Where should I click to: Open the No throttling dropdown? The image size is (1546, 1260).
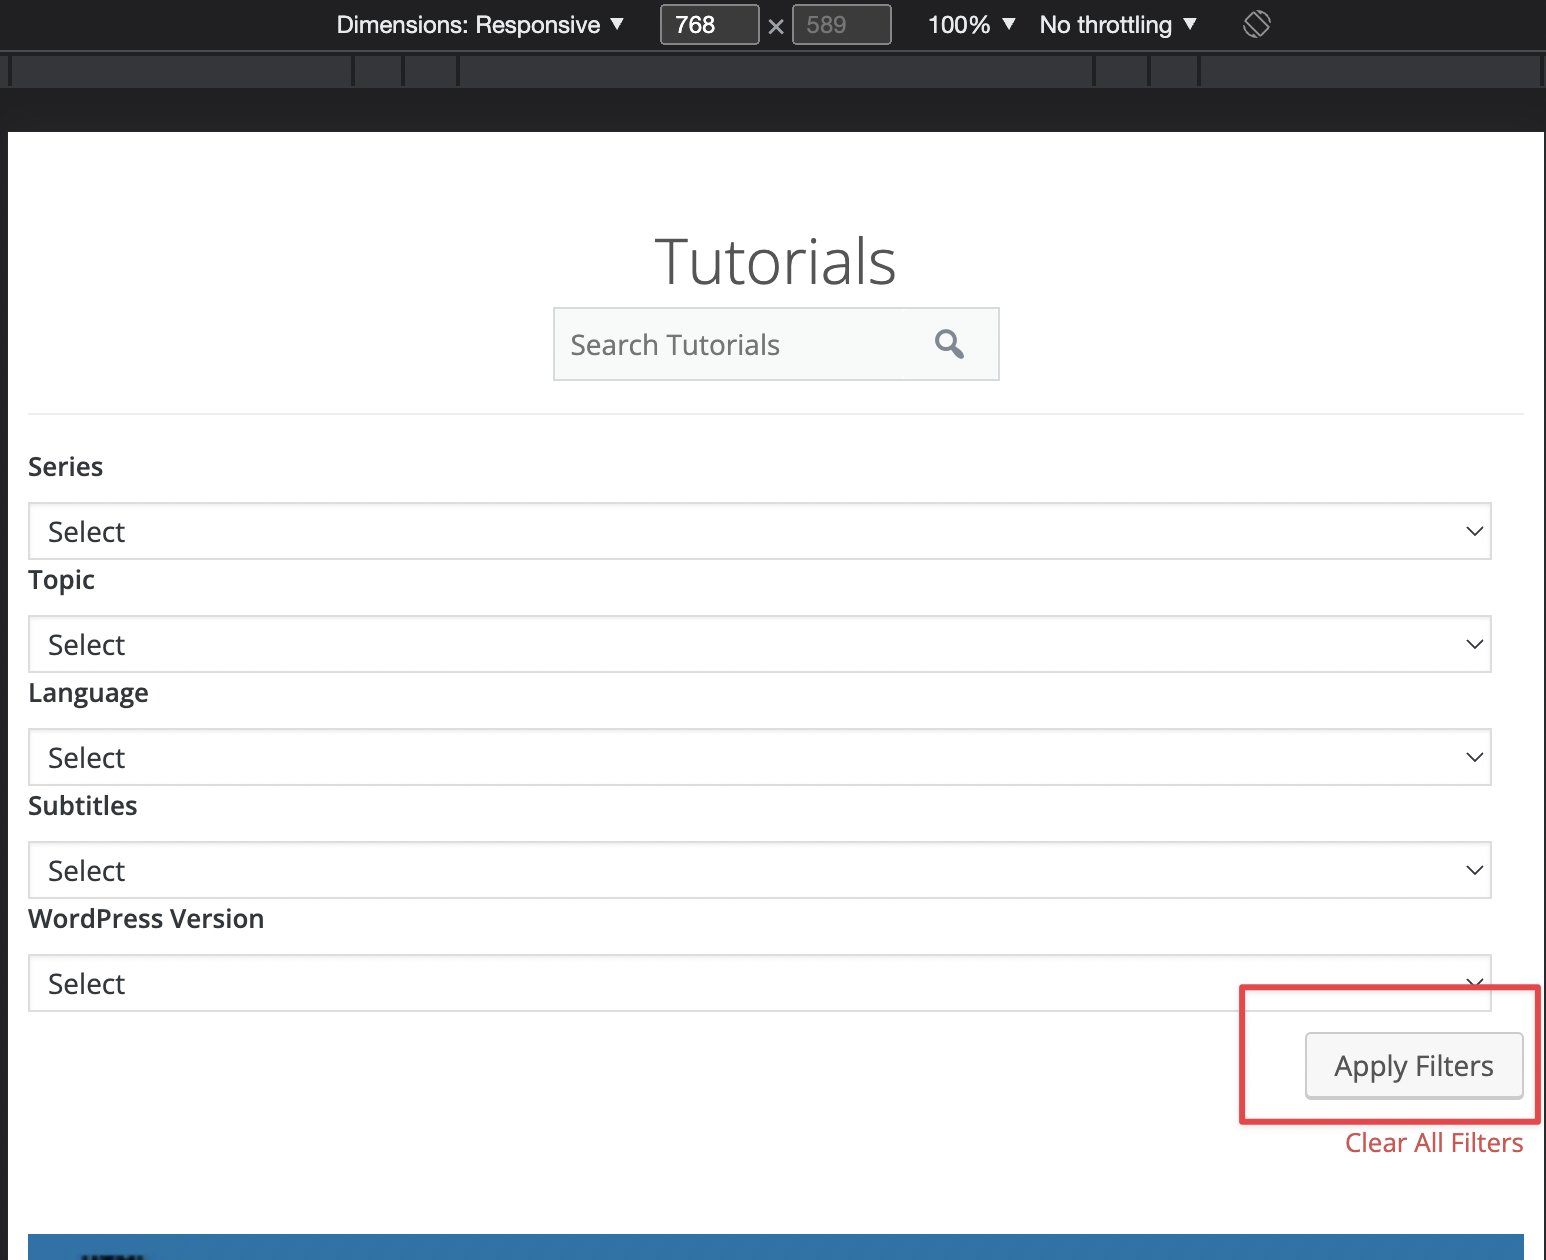coord(1118,25)
